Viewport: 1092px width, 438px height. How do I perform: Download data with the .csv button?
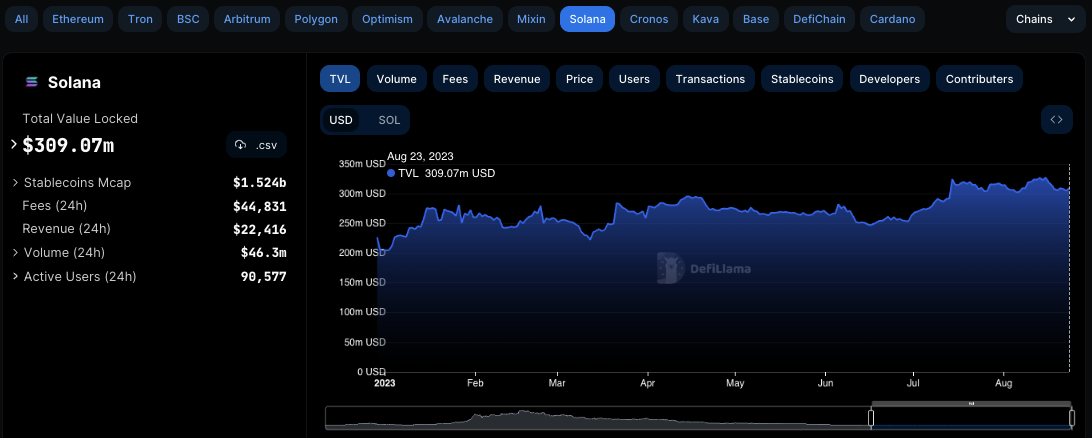point(256,145)
